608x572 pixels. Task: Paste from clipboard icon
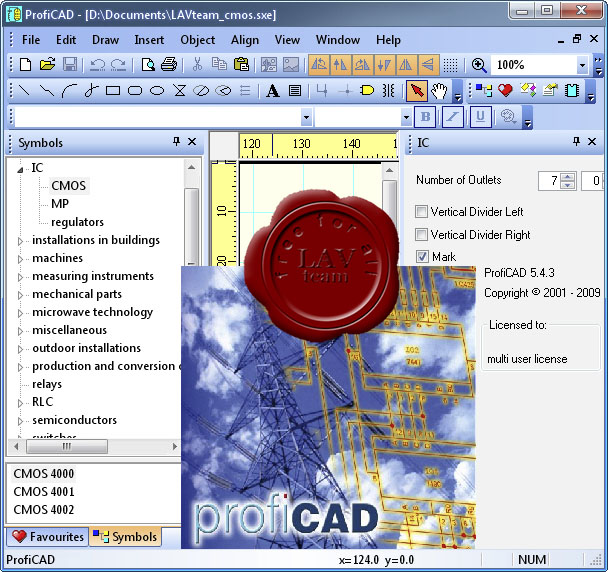pos(241,64)
